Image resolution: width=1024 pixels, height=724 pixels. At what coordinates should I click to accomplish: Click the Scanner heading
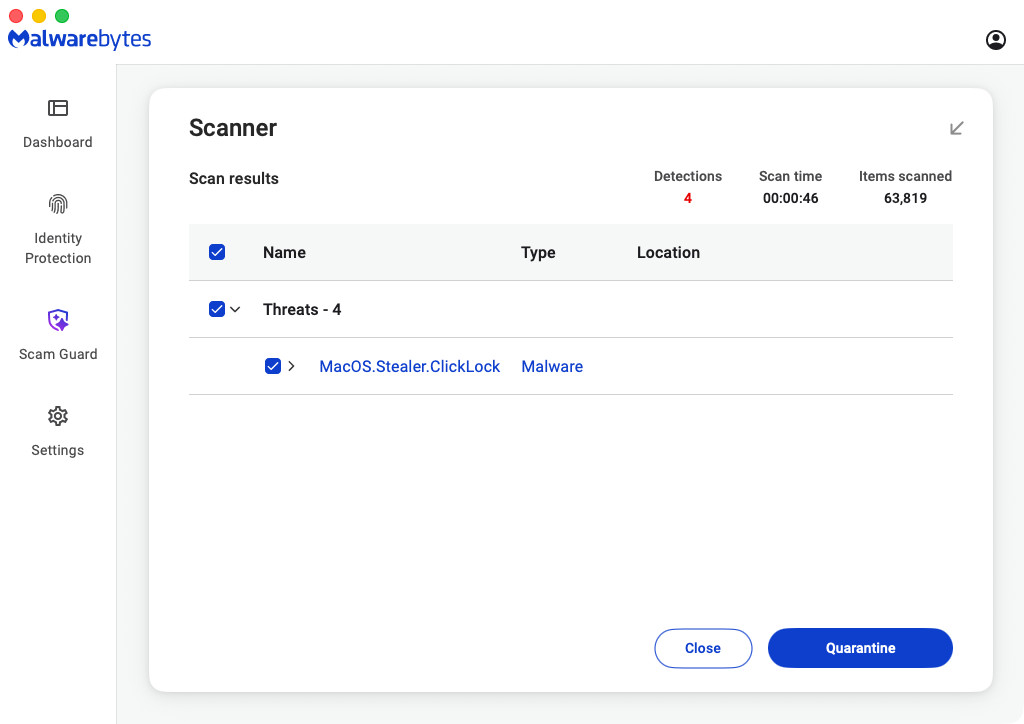click(232, 128)
